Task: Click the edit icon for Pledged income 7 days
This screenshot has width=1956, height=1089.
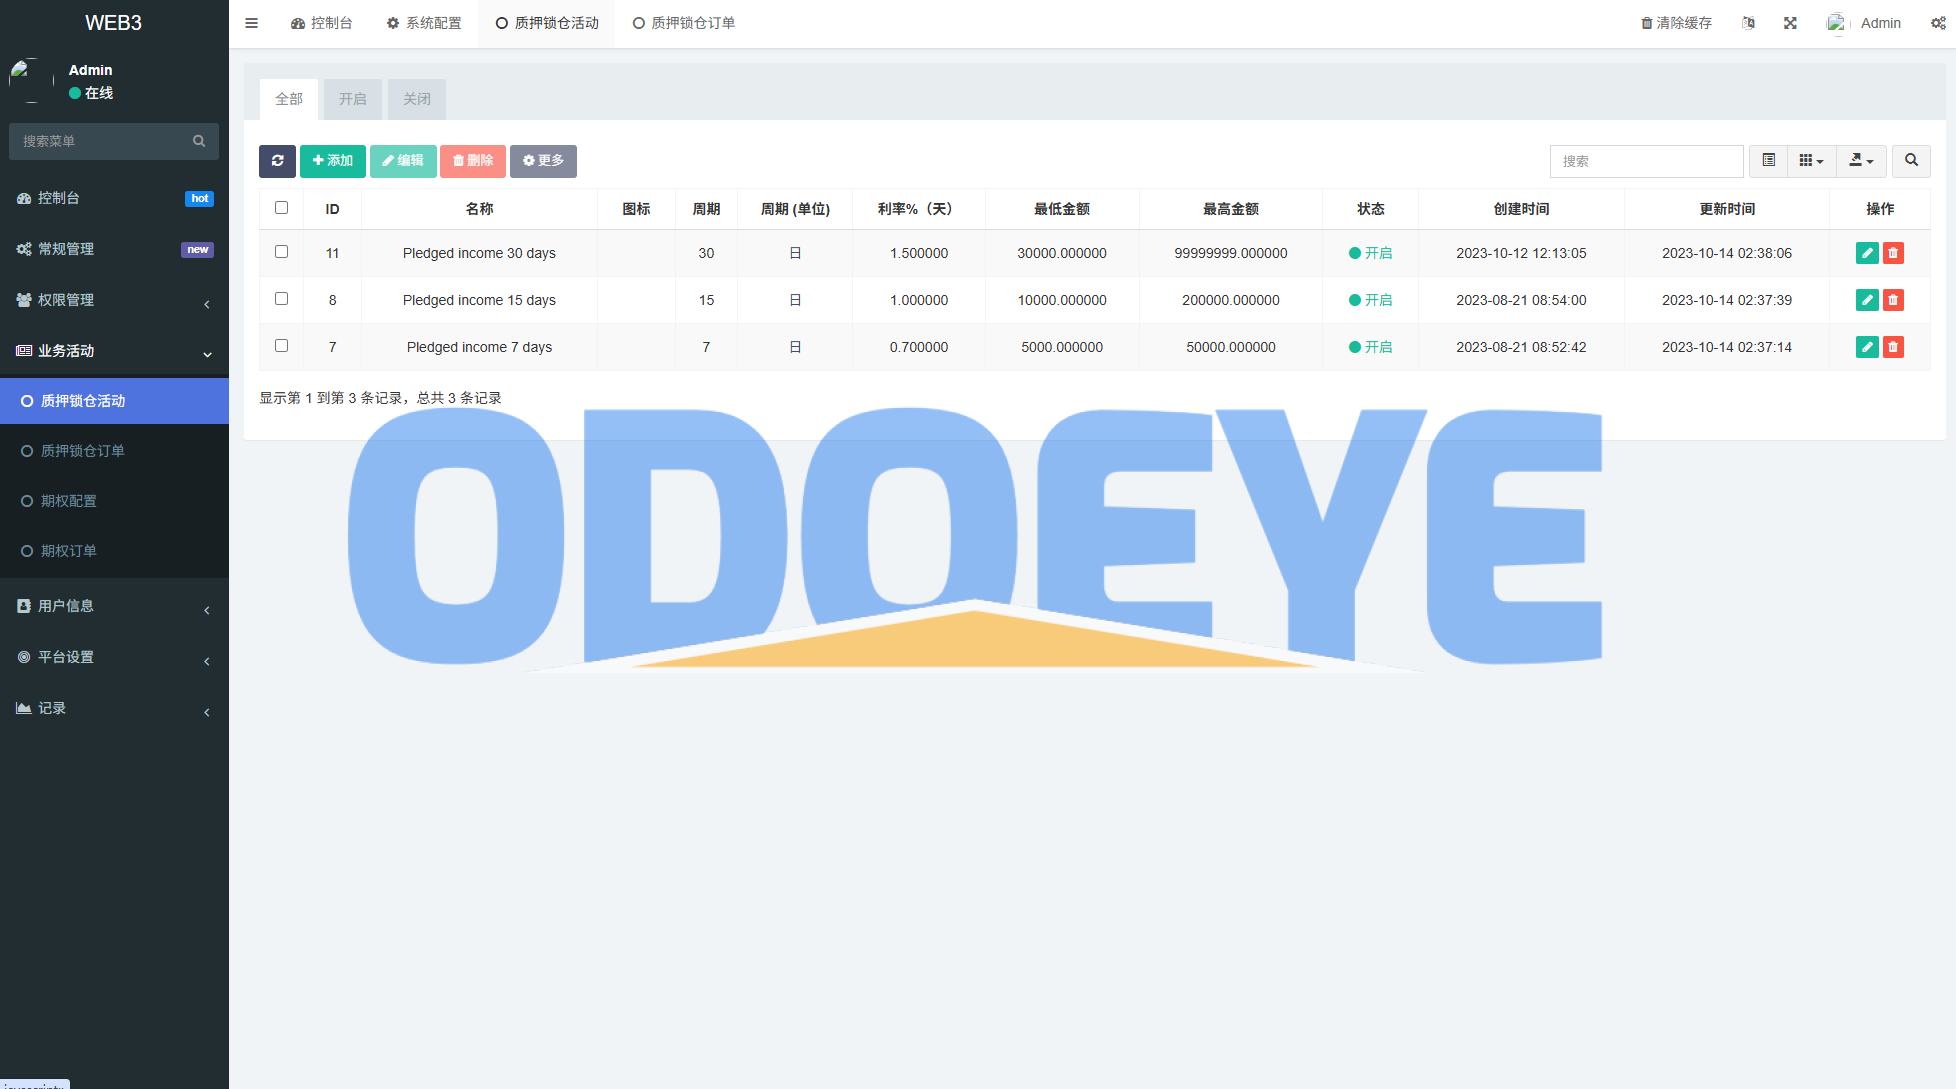Action: pos(1866,347)
